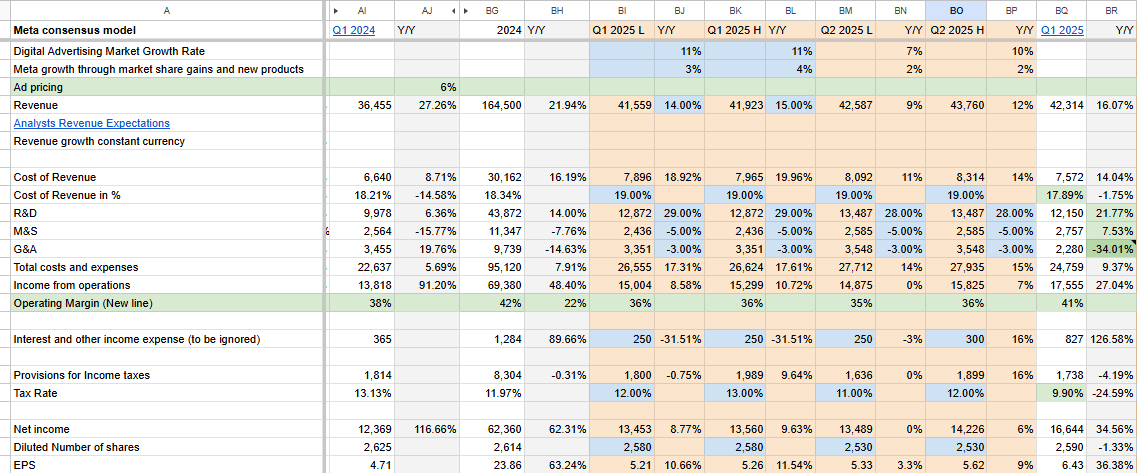Viewport: 1137px width, 473px height.
Task: Select column AI header
Action: point(362,11)
